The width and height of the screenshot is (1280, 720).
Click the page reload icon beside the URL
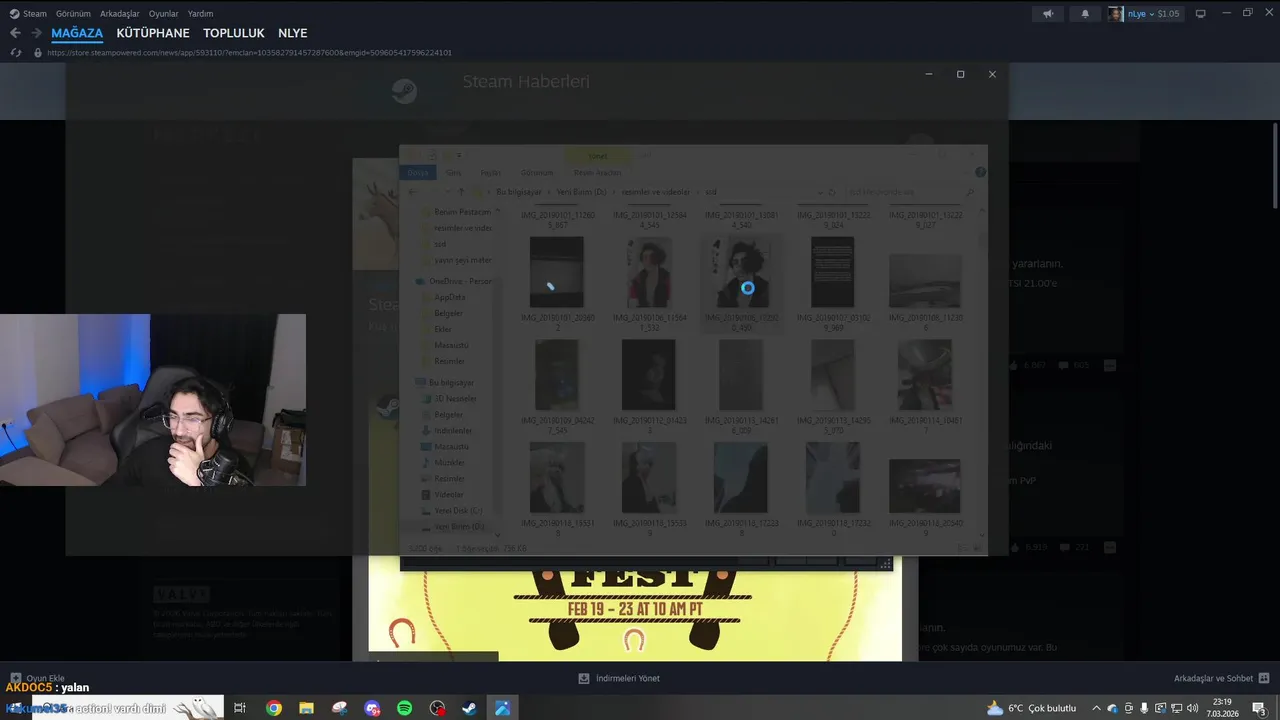[16, 52]
